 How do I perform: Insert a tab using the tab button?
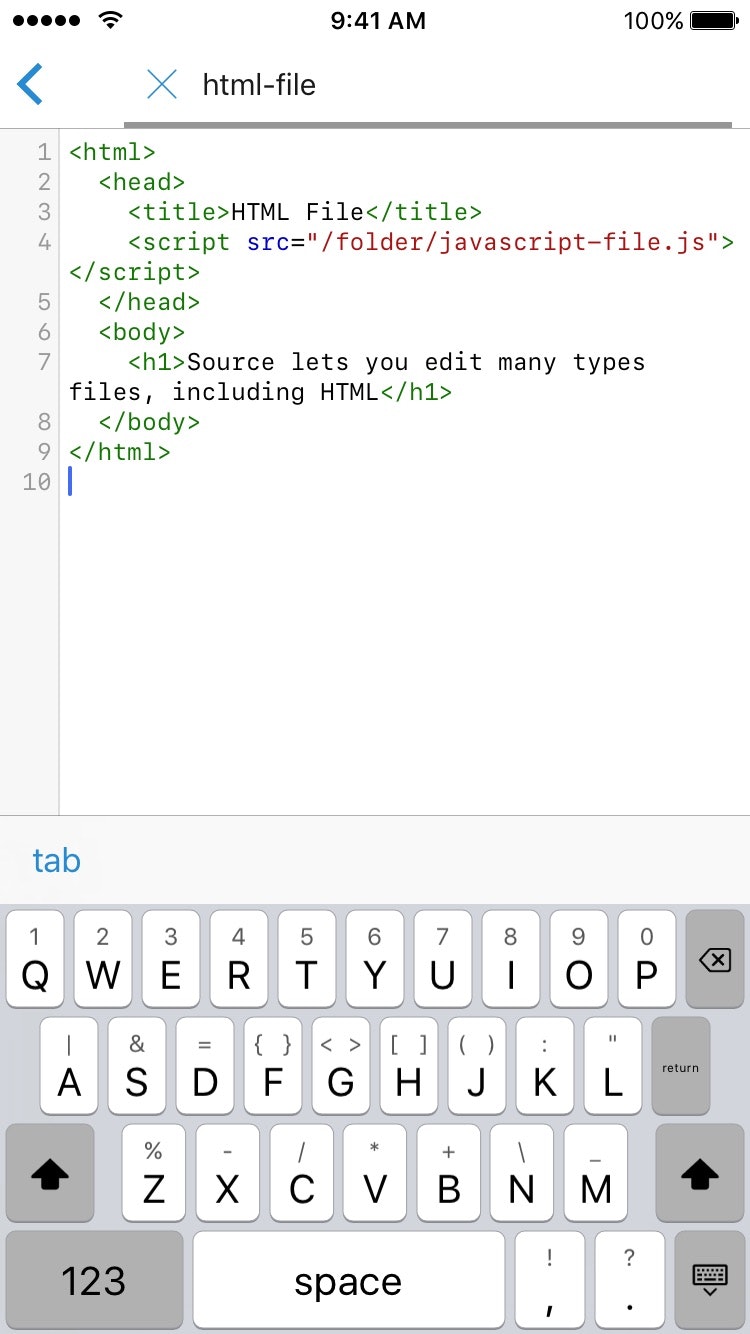[x=57, y=860]
